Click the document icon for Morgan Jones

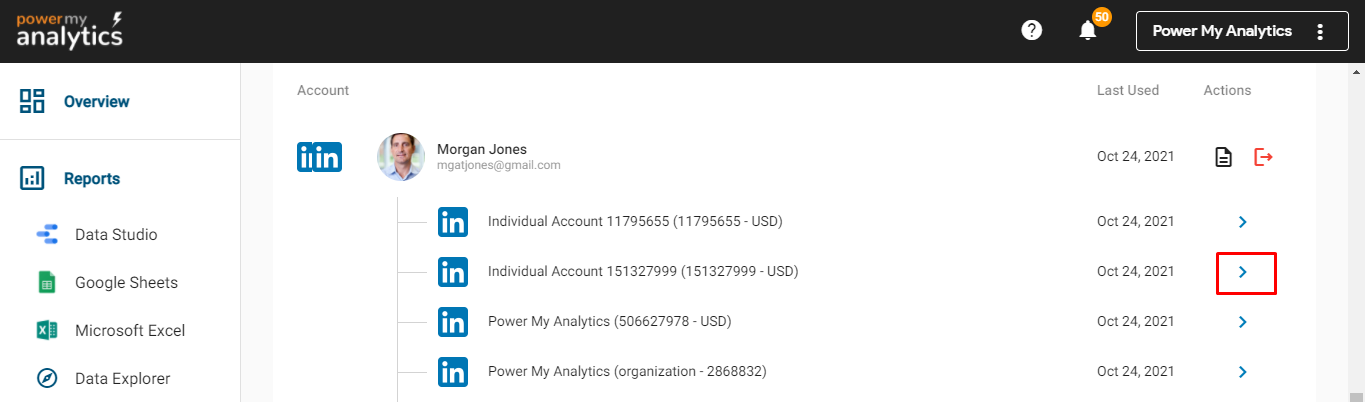pyautogui.click(x=1223, y=157)
